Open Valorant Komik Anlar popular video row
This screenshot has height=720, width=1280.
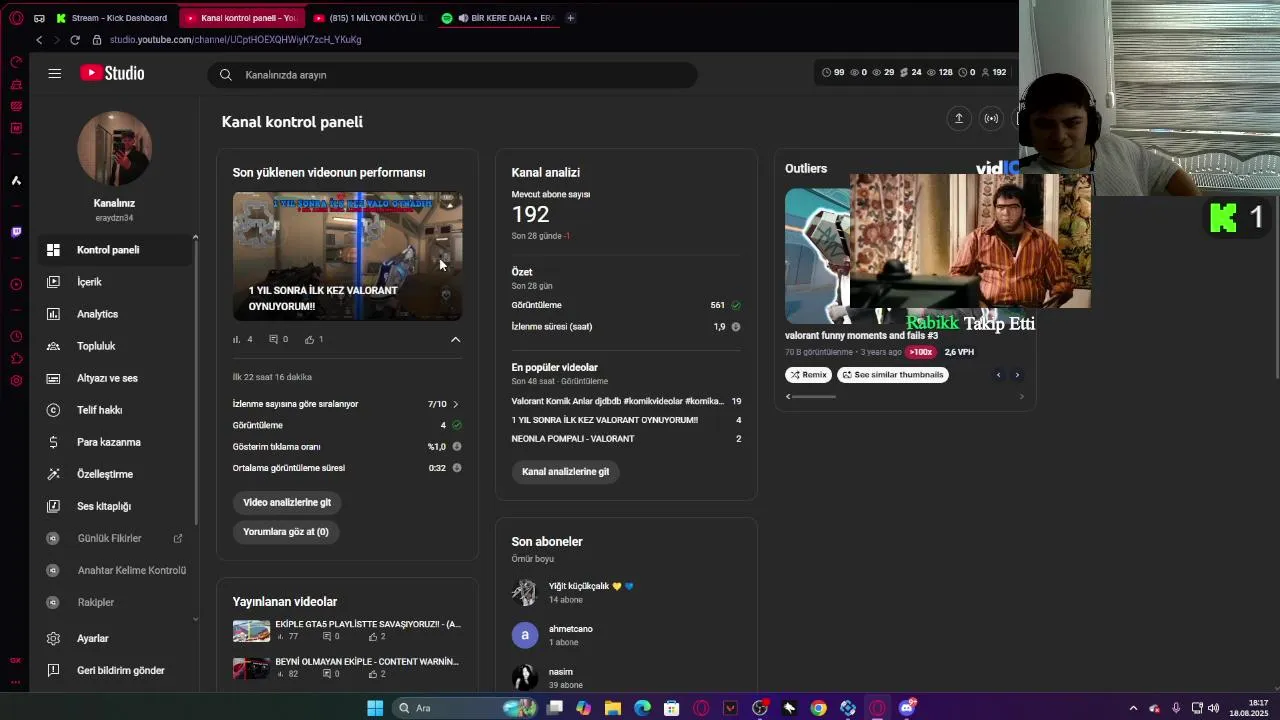626,401
